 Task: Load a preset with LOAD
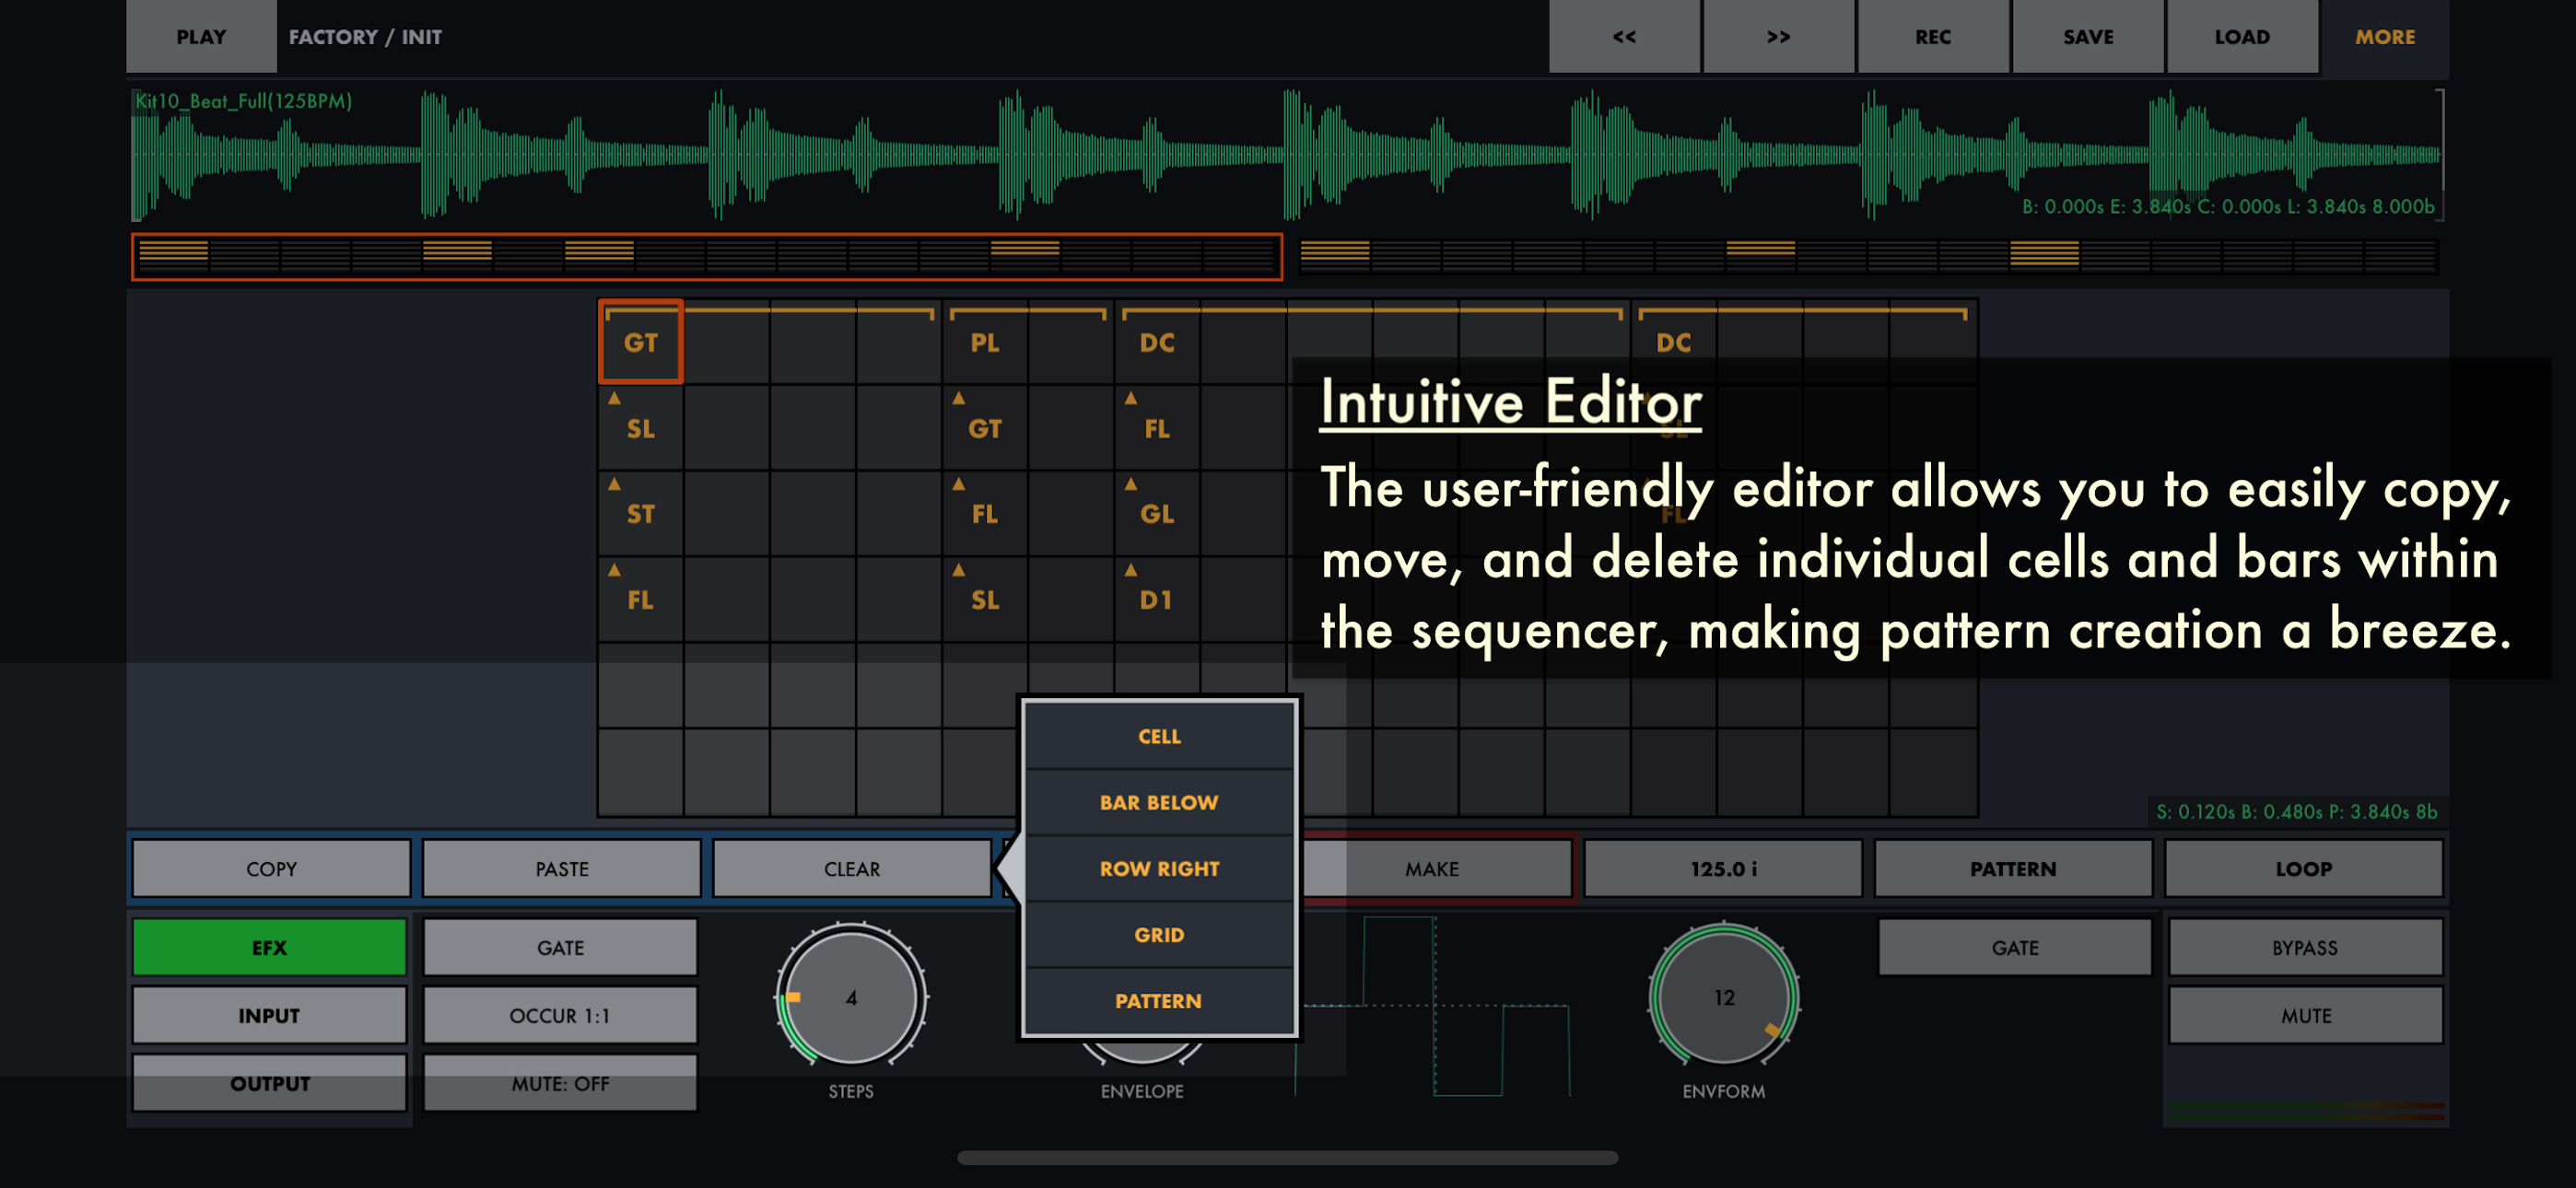2242,36
